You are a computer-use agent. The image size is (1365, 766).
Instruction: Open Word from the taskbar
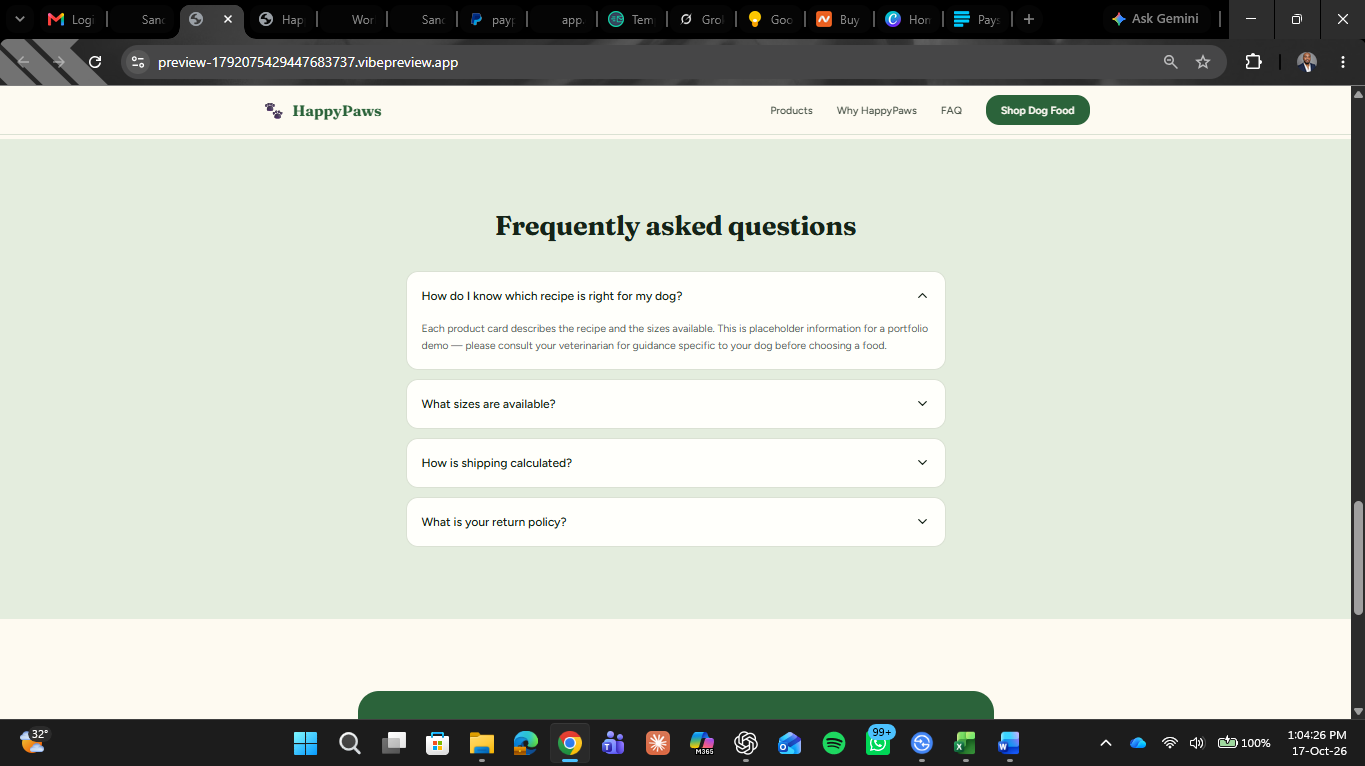tap(1009, 743)
